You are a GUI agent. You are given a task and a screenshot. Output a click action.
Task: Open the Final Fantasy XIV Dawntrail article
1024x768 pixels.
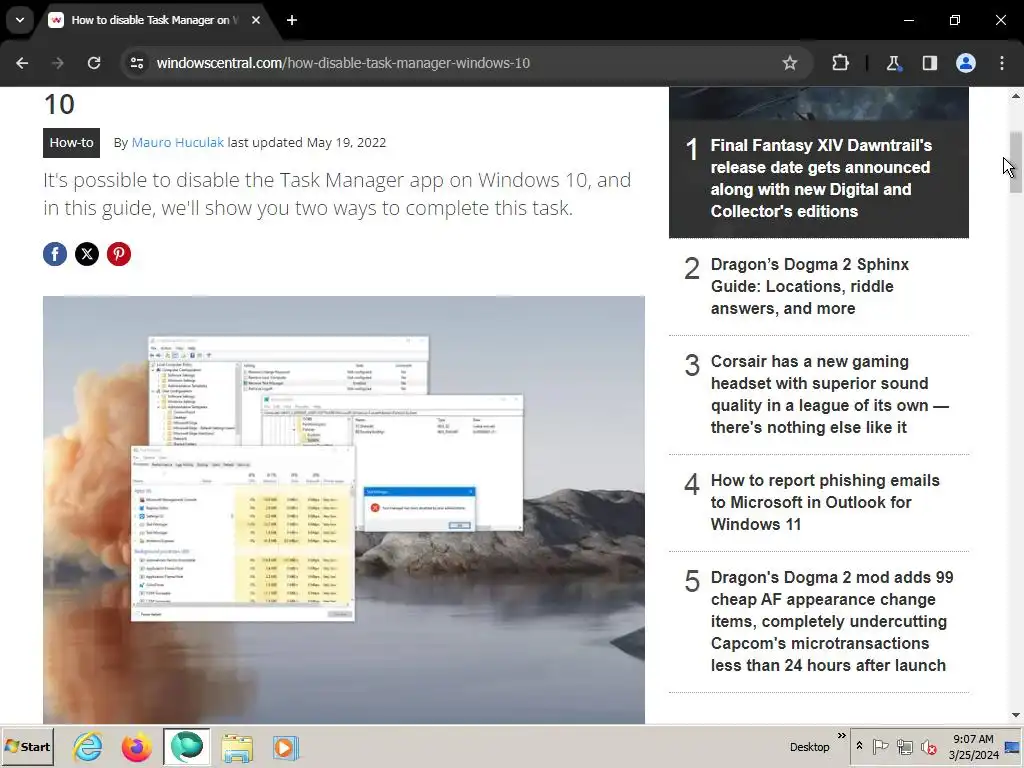tap(821, 178)
